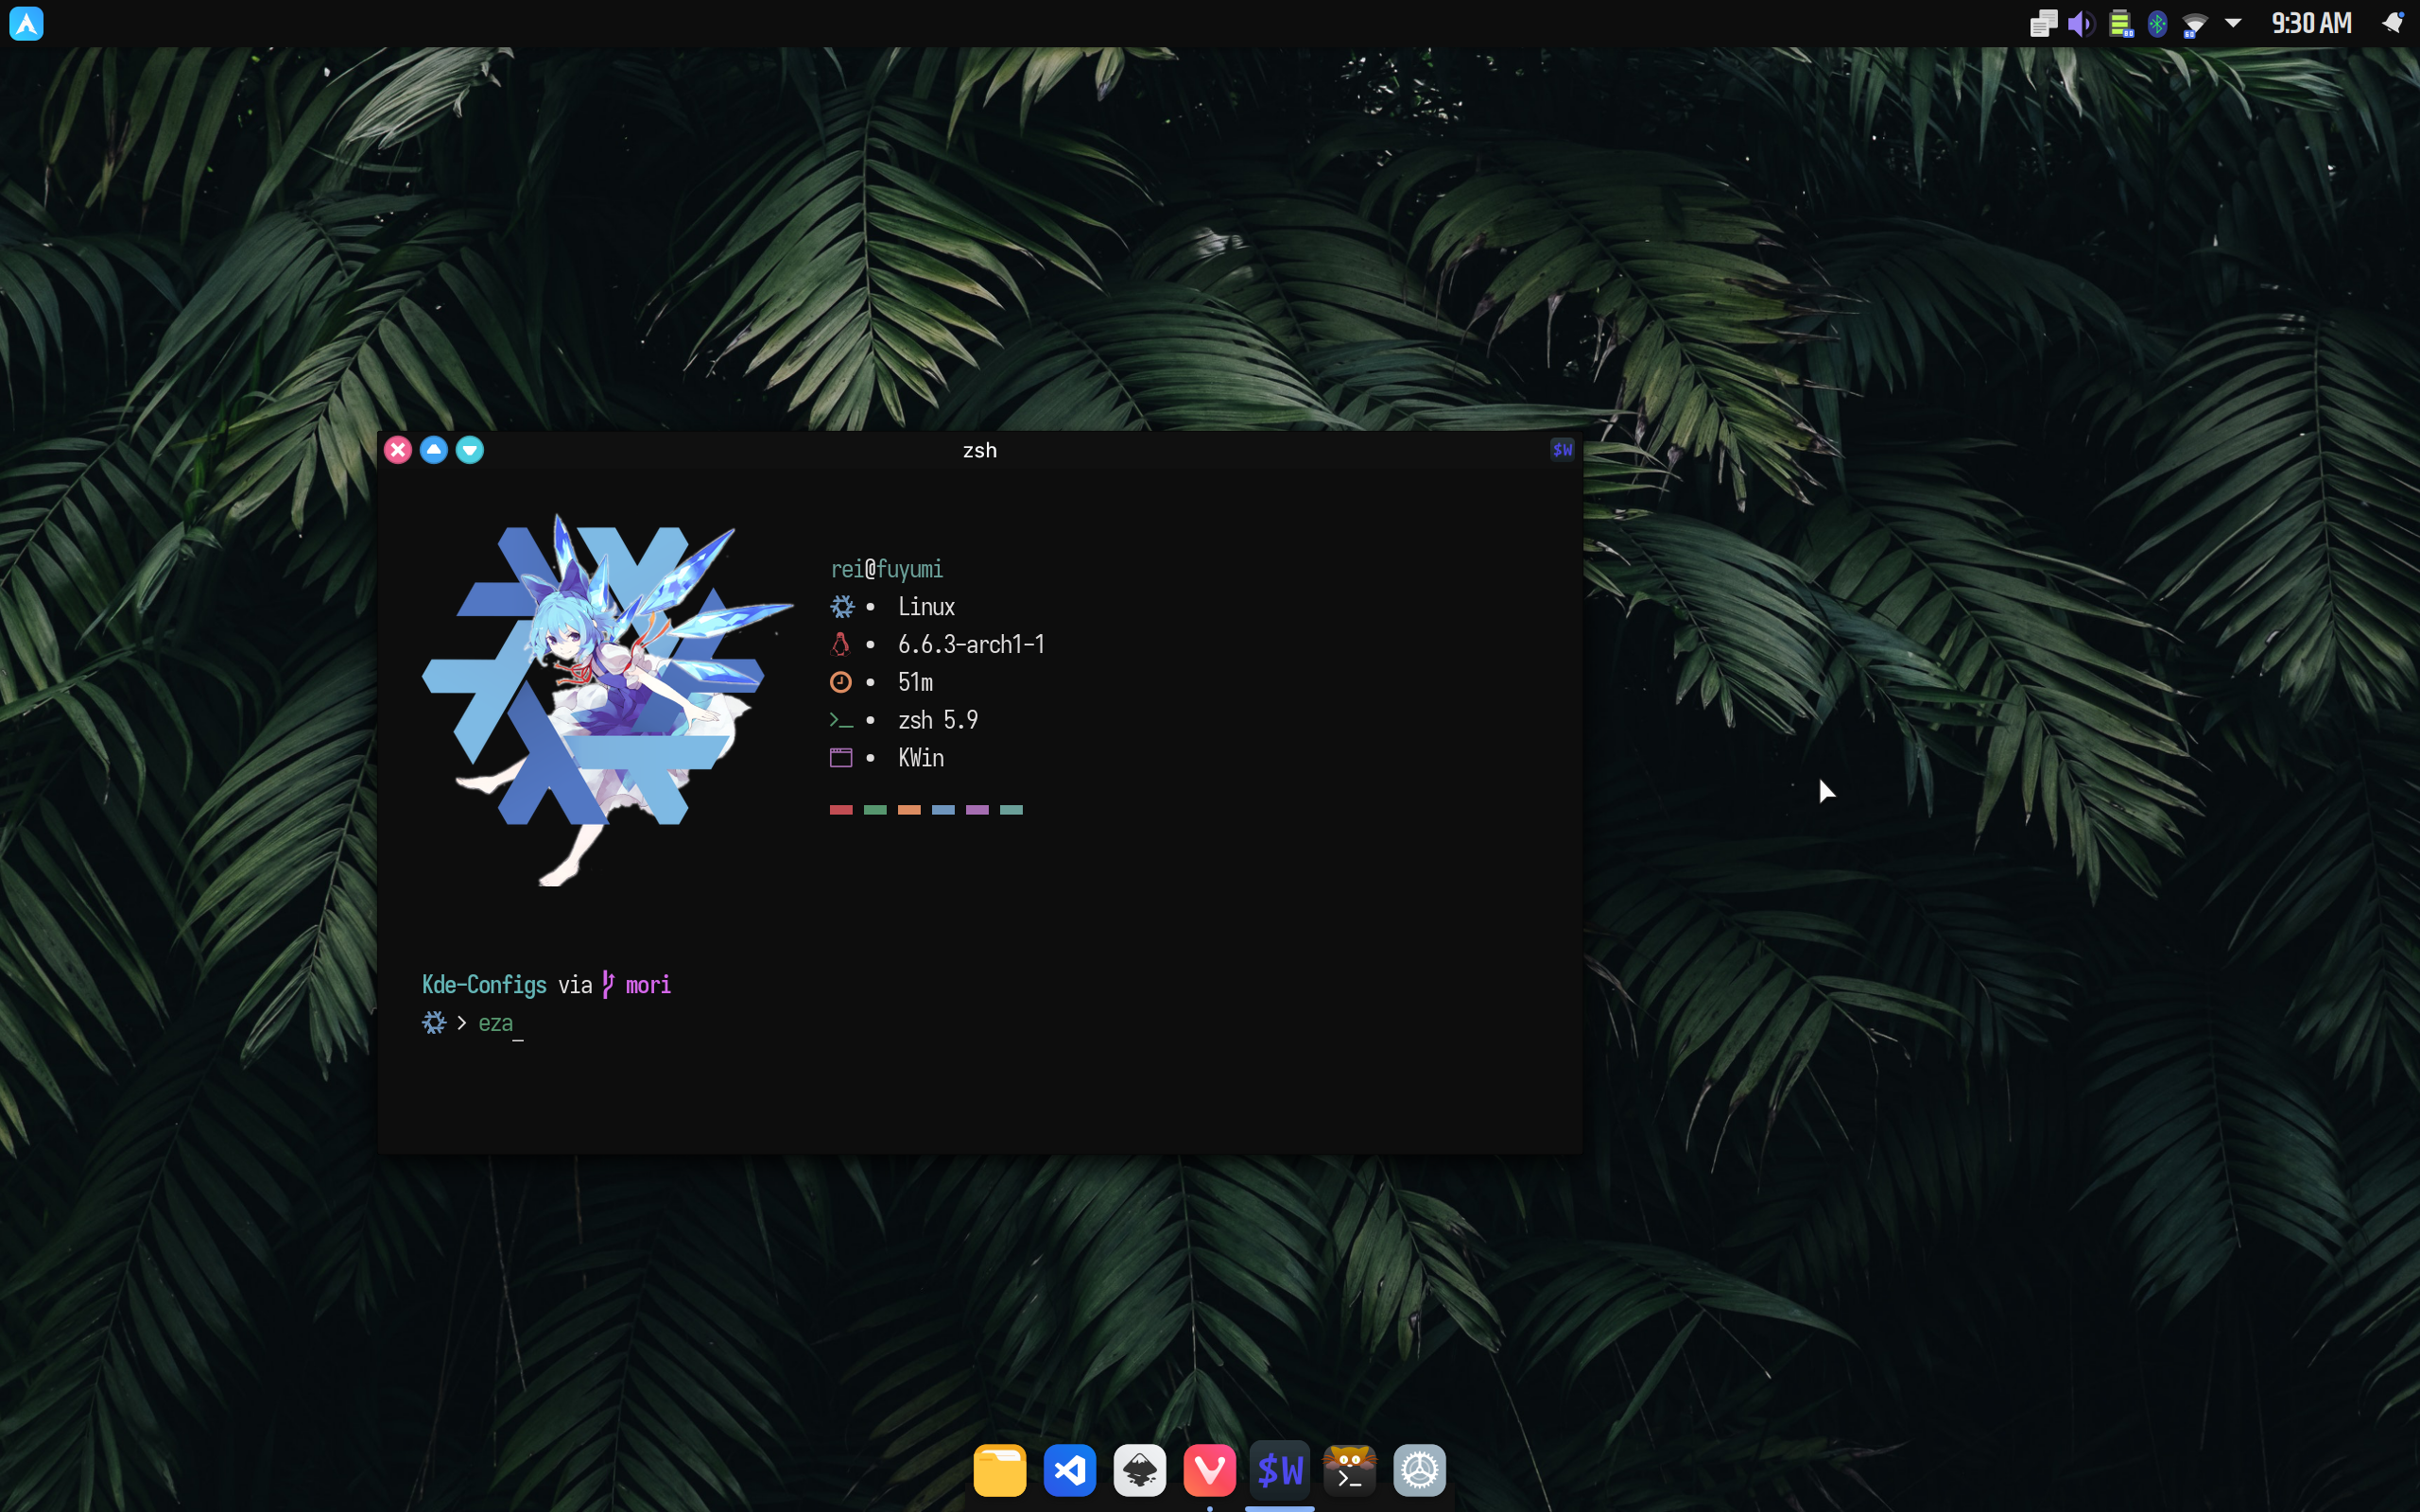Open the notifications bell

(2392, 23)
